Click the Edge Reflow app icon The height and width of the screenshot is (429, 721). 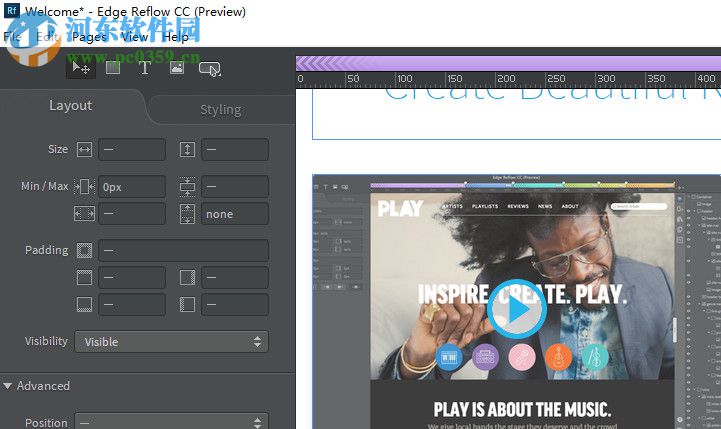tap(11, 10)
